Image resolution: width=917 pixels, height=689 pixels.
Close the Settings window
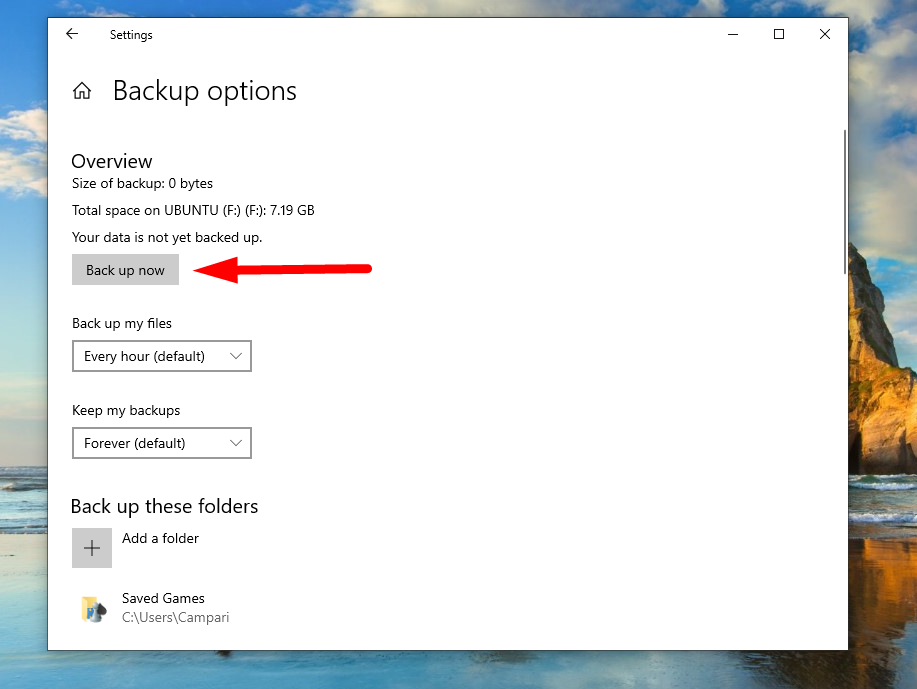tap(825, 34)
